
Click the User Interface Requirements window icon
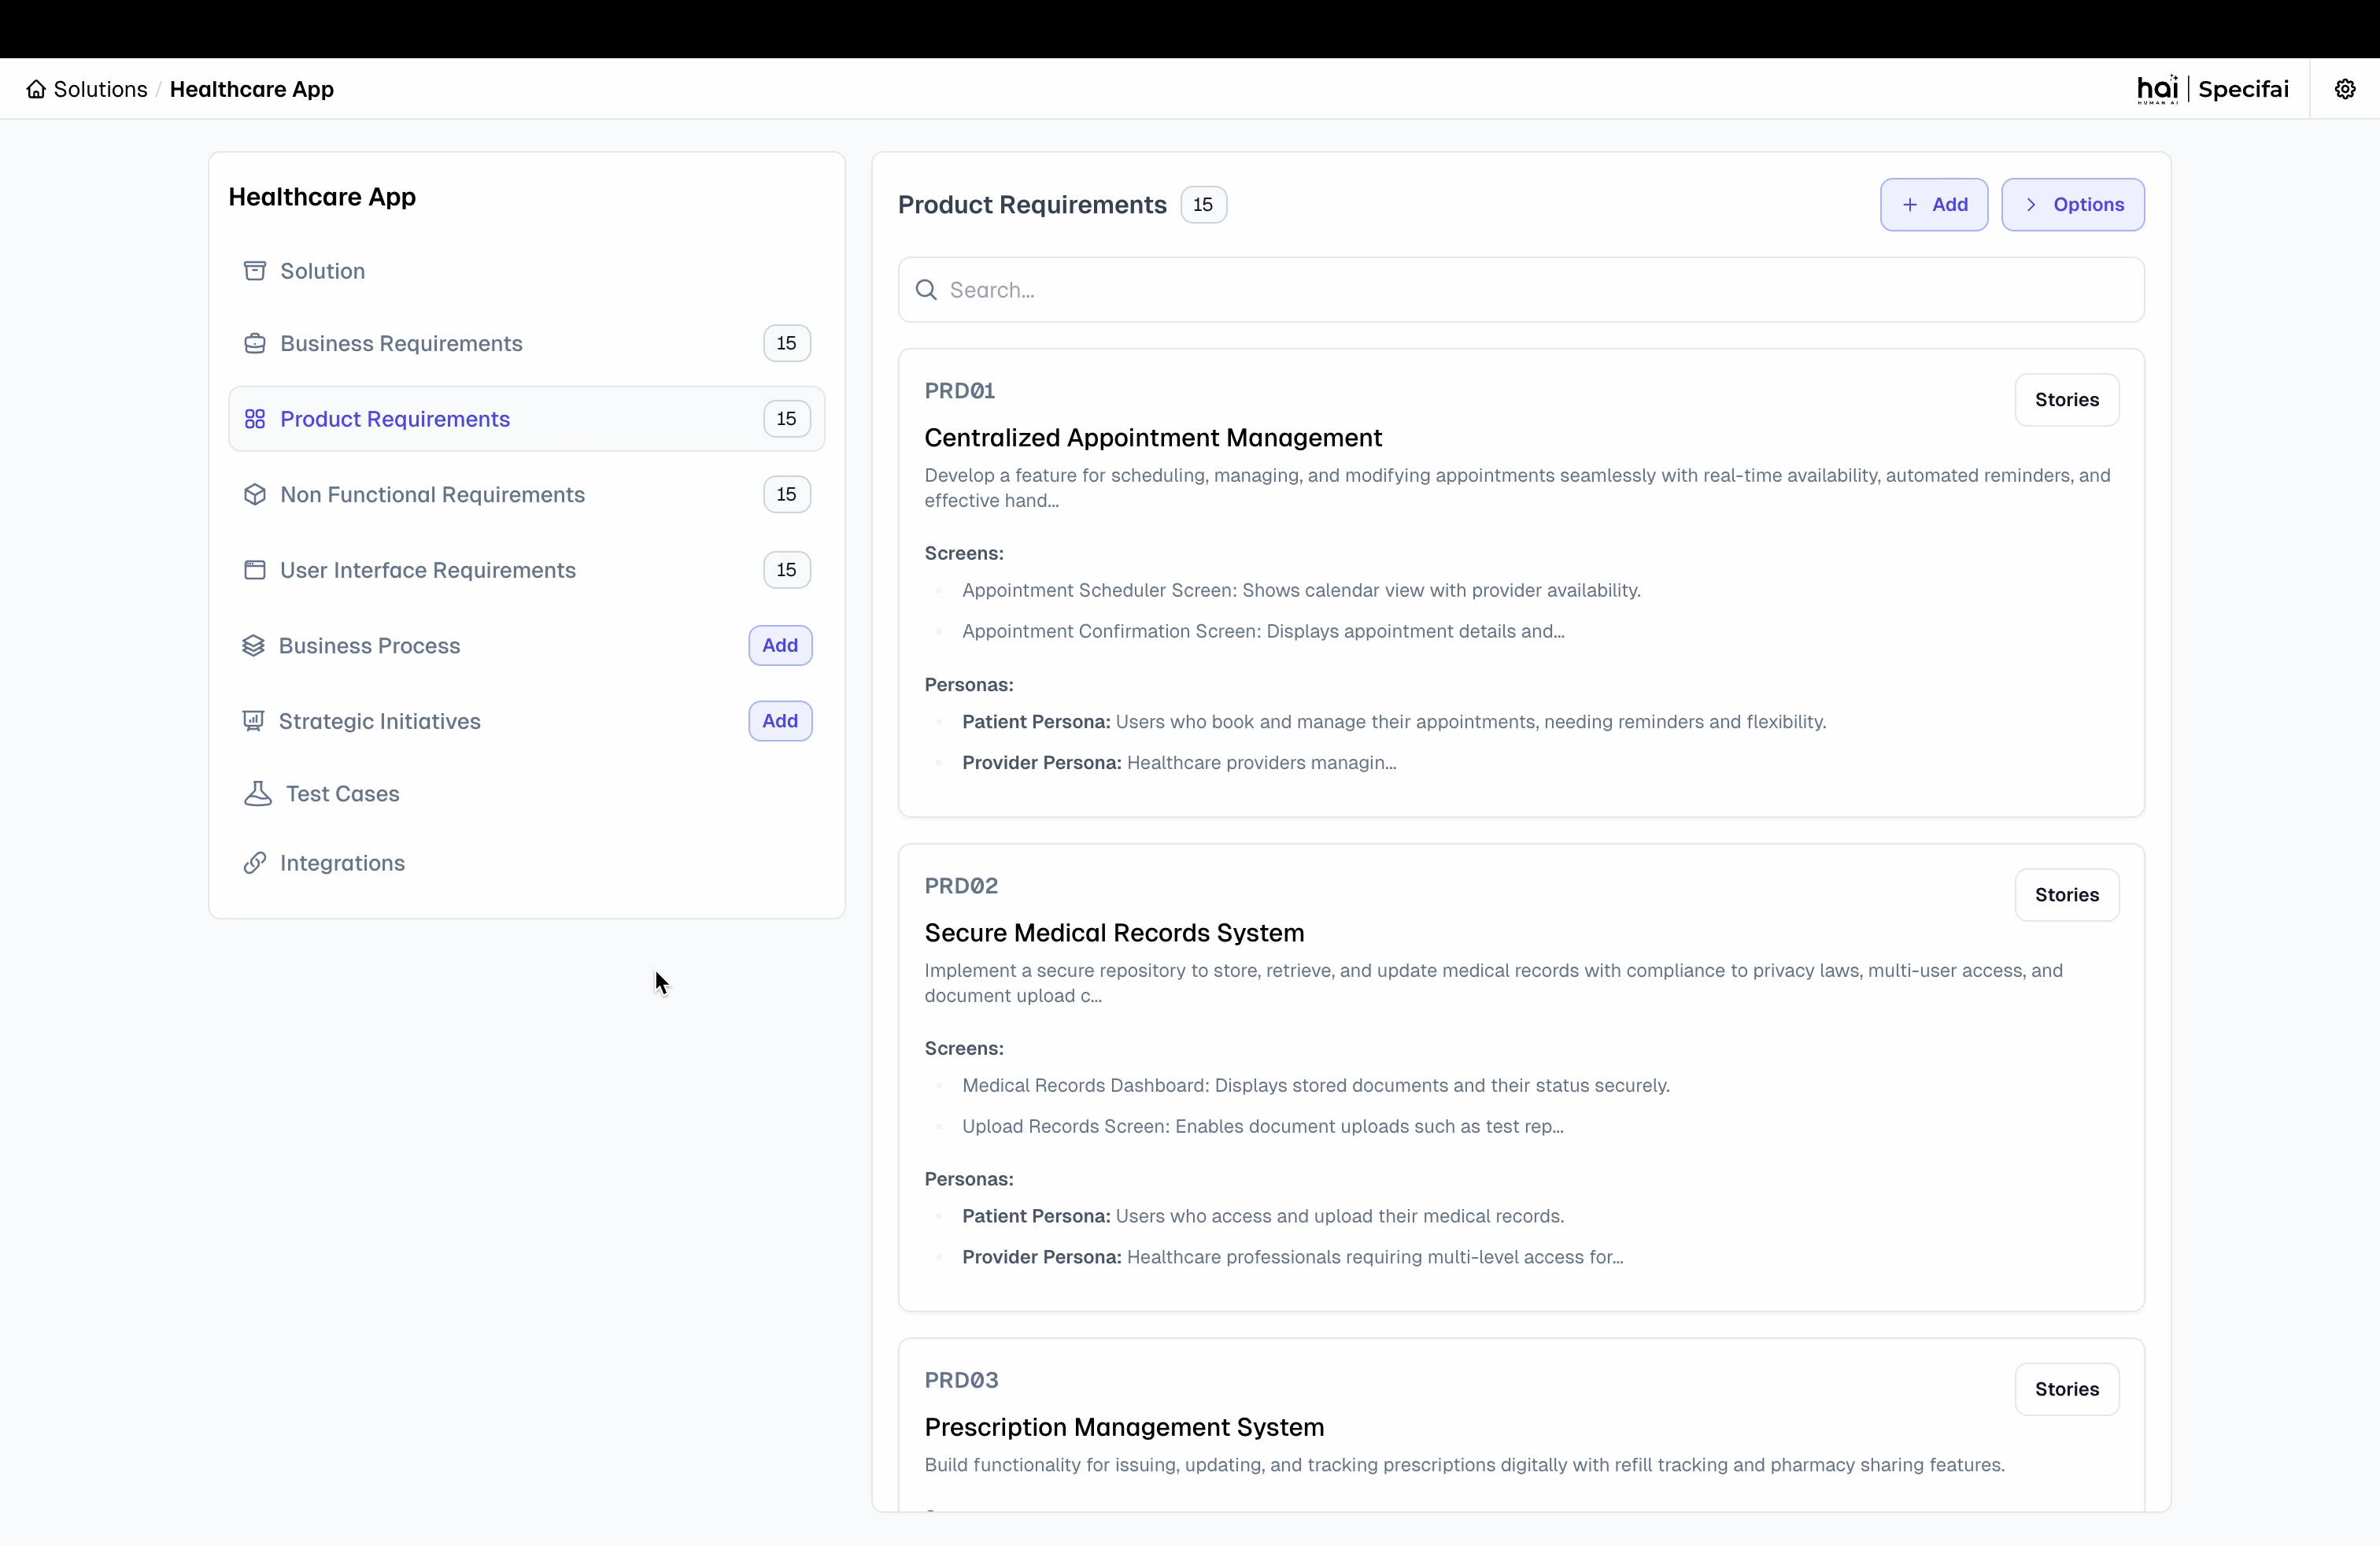point(255,570)
